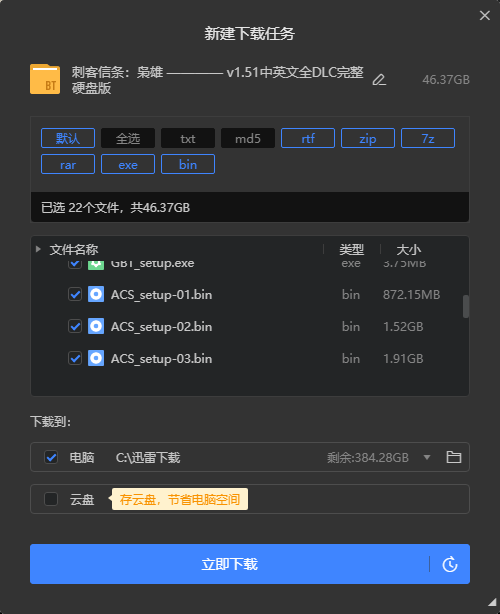Sort by 大小 column header
Viewport: 500px width, 614px height.
[409, 249]
